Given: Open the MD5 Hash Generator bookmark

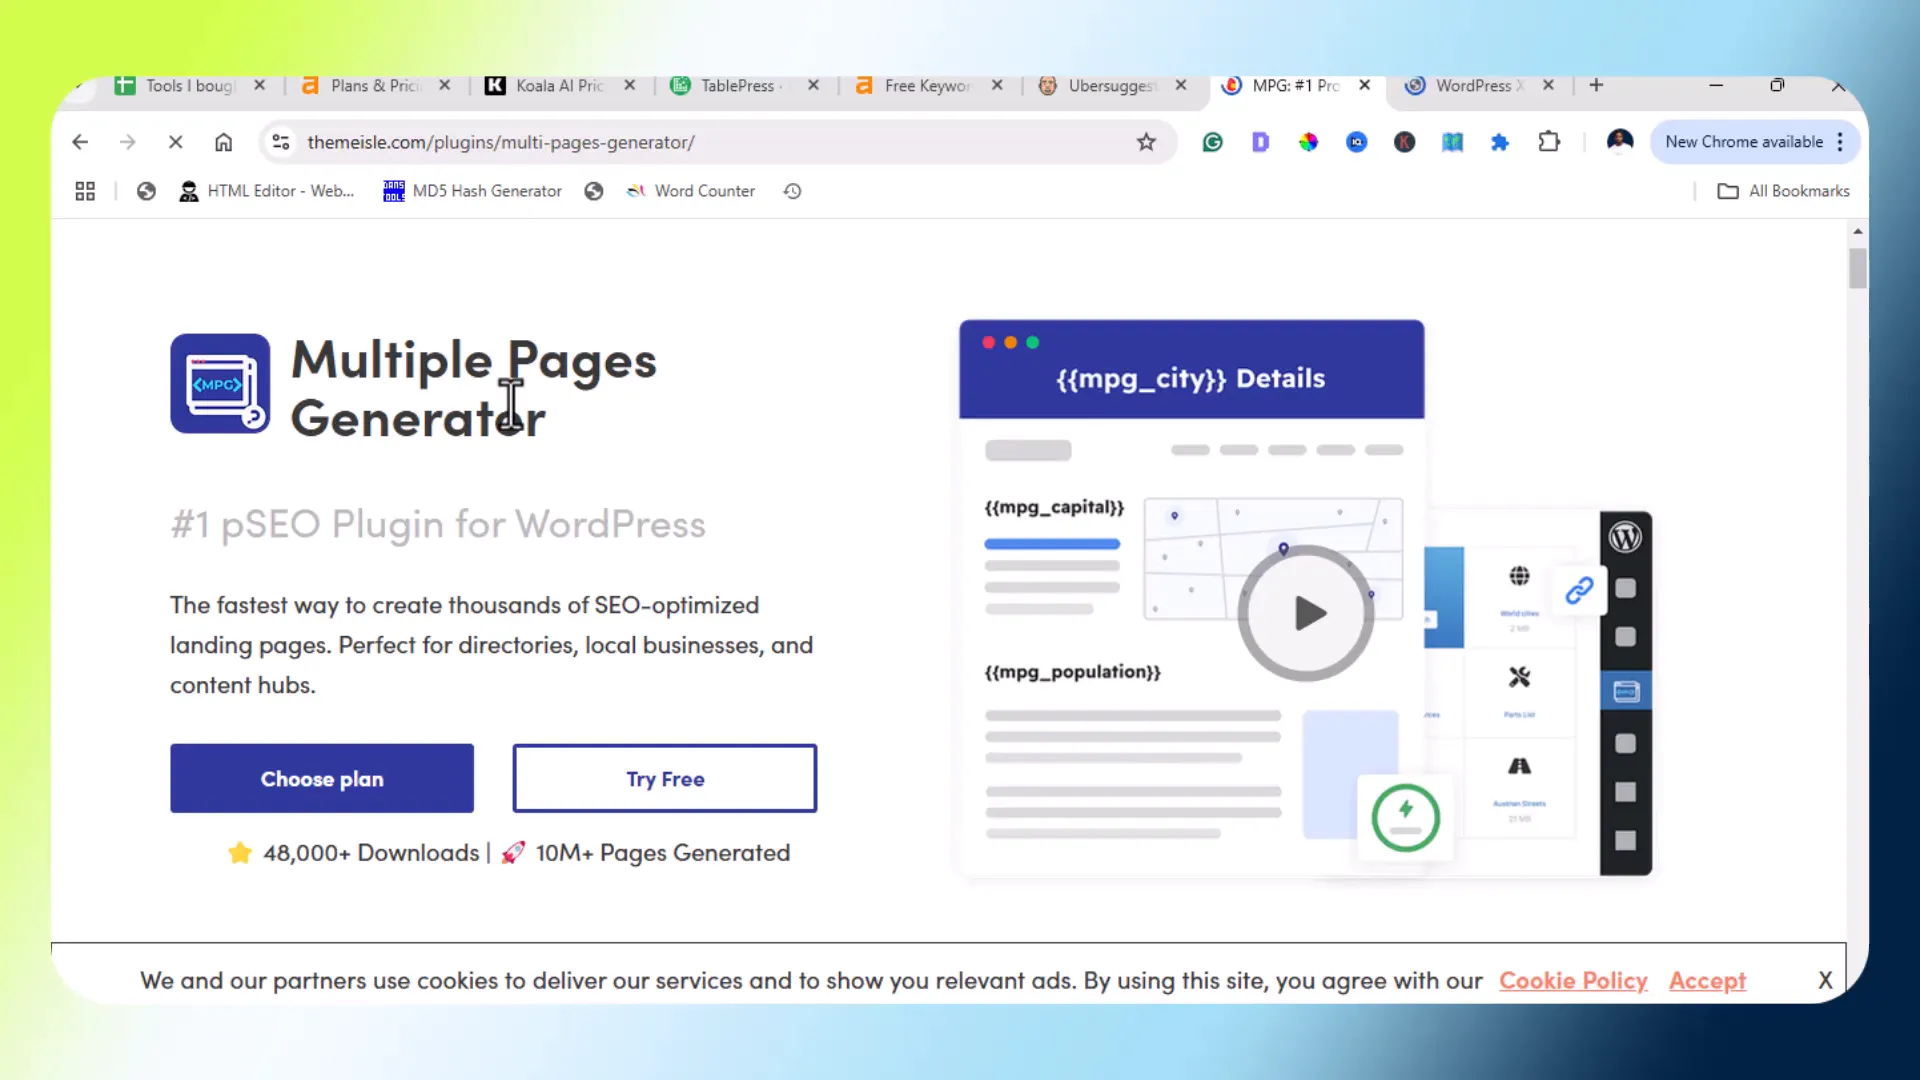Looking at the screenshot, I should click(473, 191).
